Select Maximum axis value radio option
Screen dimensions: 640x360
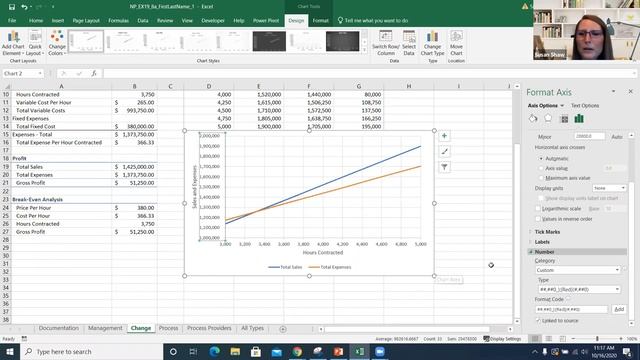click(x=542, y=178)
